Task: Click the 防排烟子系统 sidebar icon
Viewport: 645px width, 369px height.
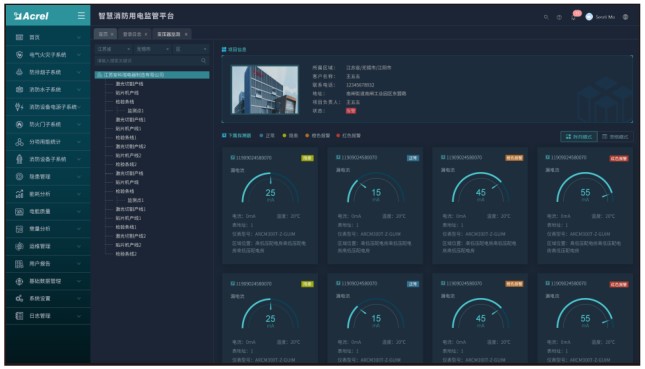Action: tap(19, 72)
